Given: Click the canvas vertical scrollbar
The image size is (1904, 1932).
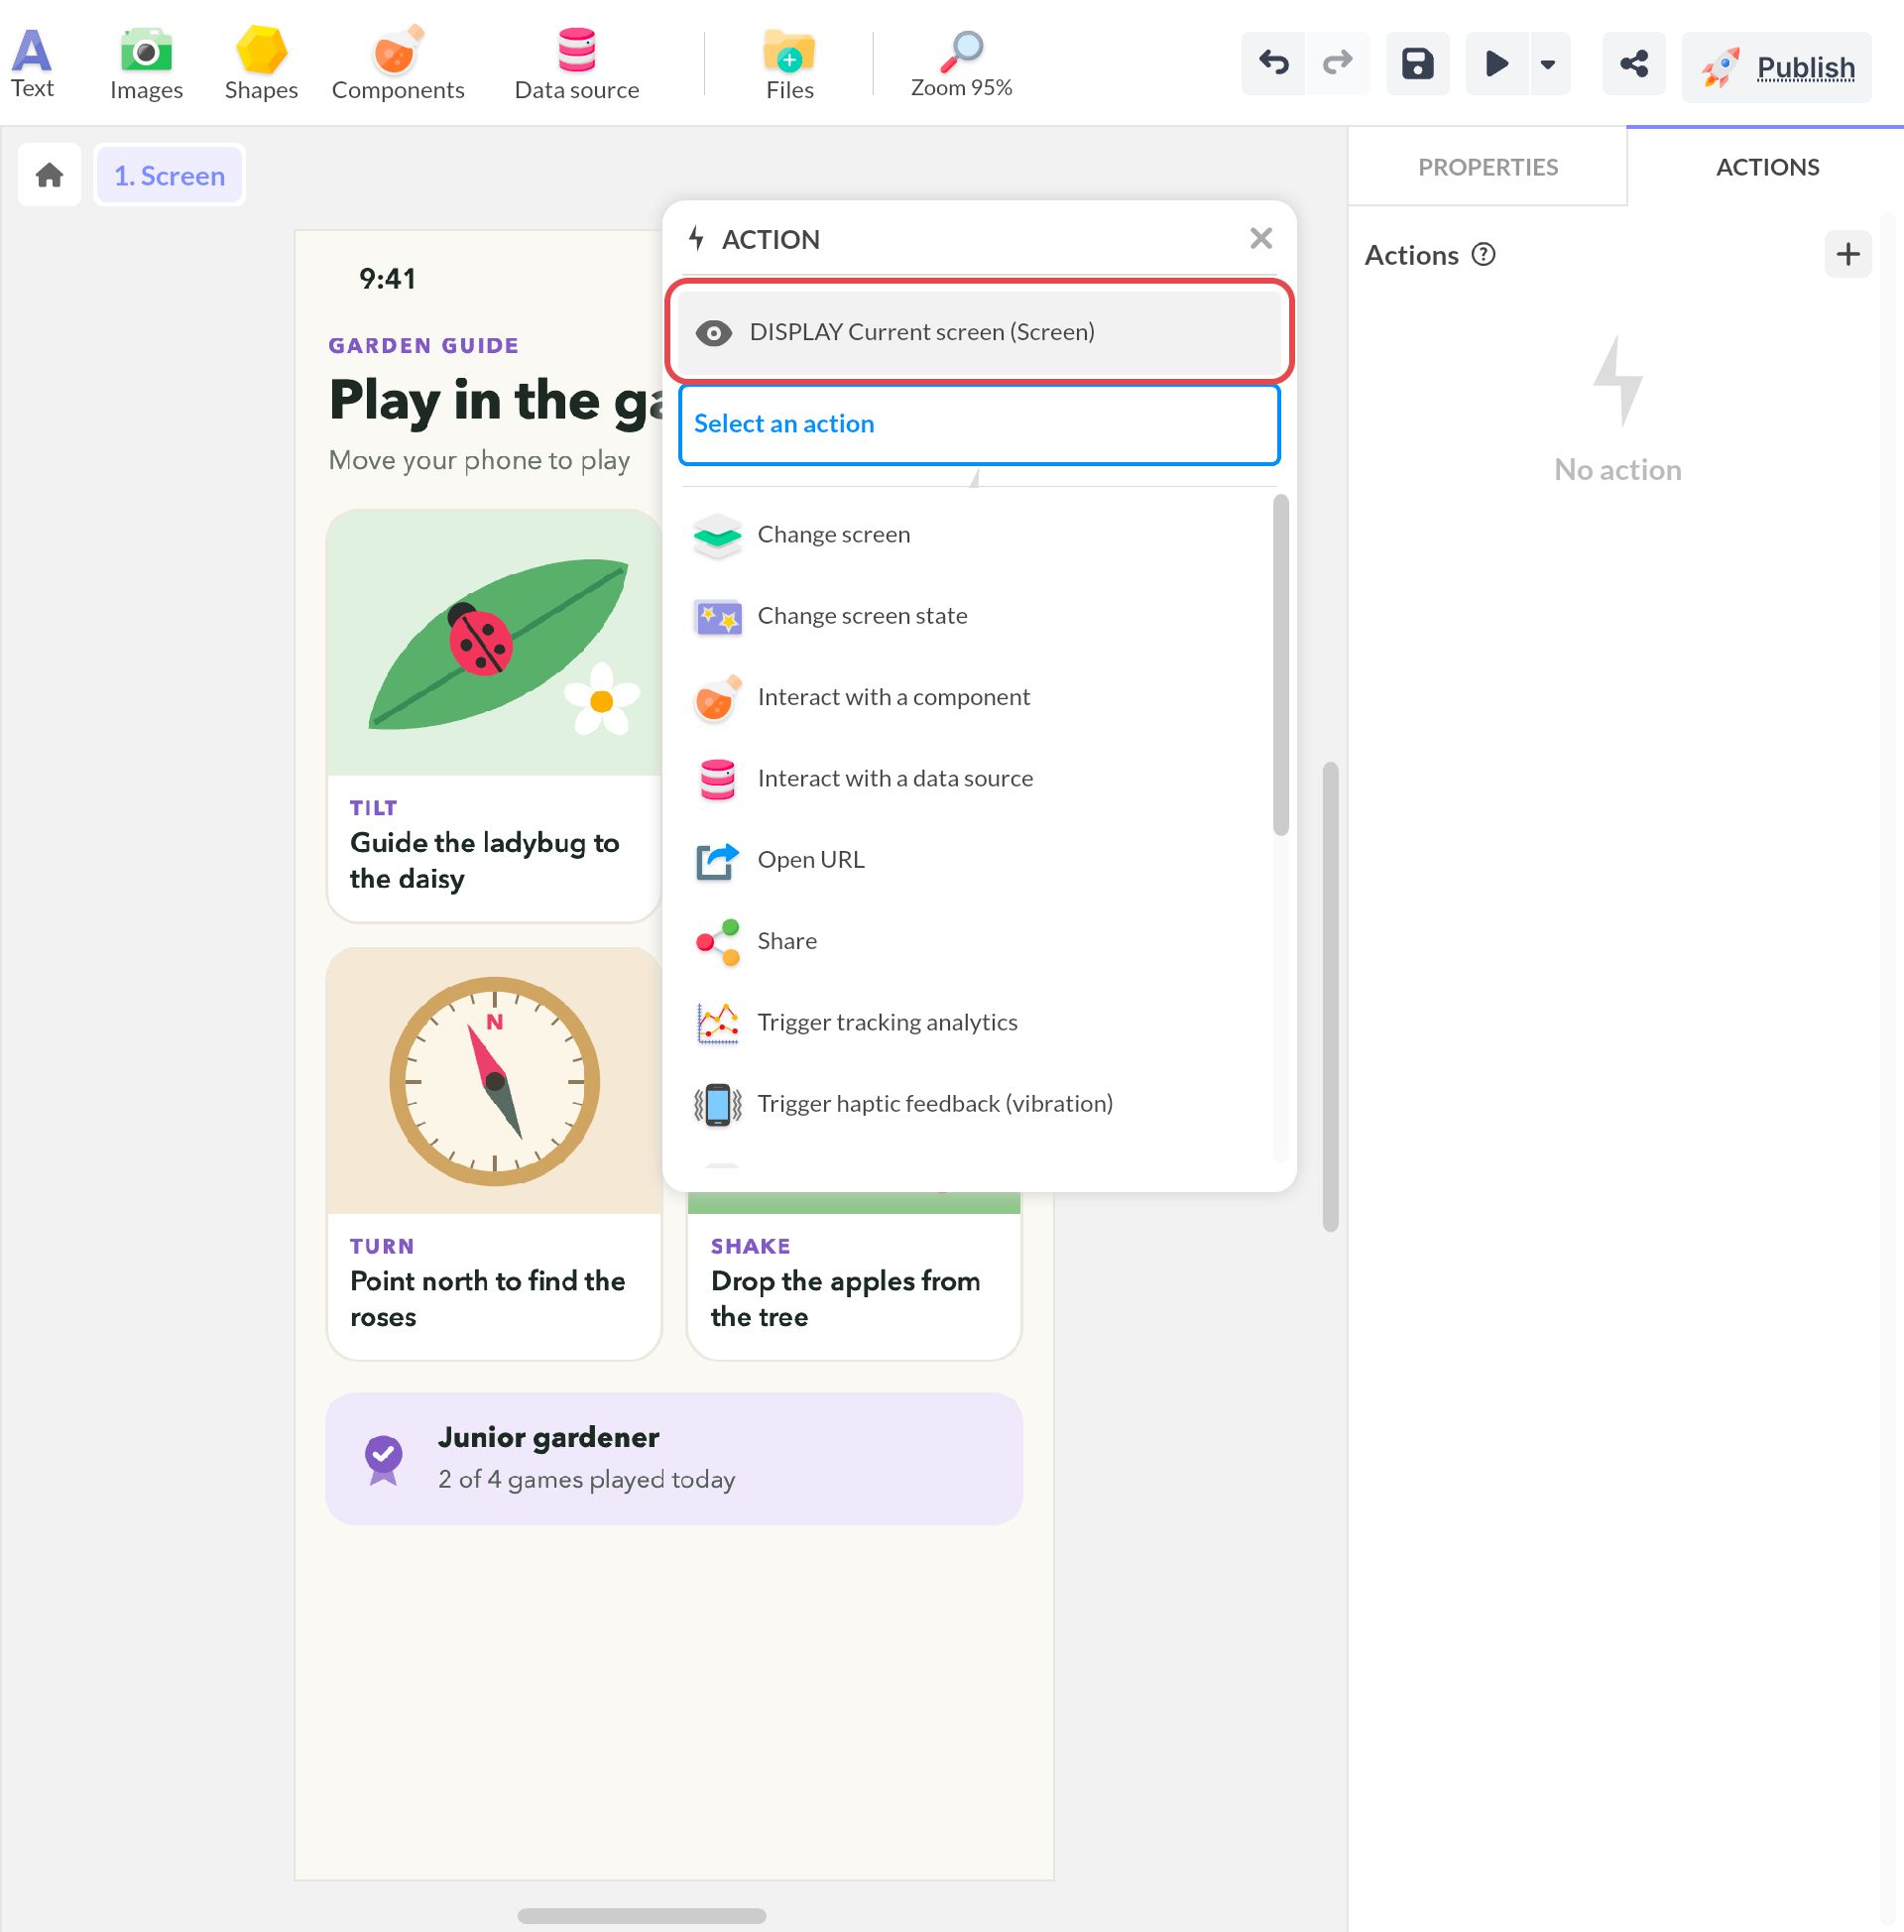Looking at the screenshot, I should coord(1329,996).
